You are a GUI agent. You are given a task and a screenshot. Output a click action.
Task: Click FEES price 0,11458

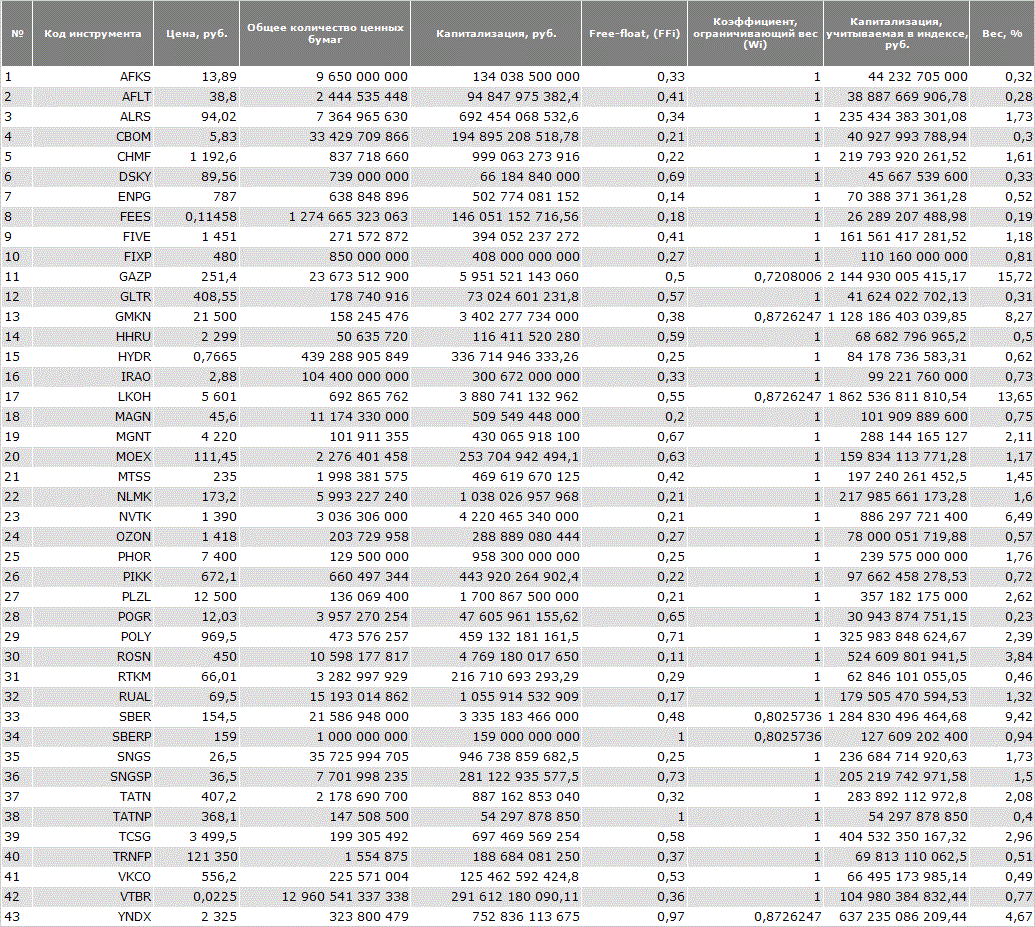click(211, 217)
